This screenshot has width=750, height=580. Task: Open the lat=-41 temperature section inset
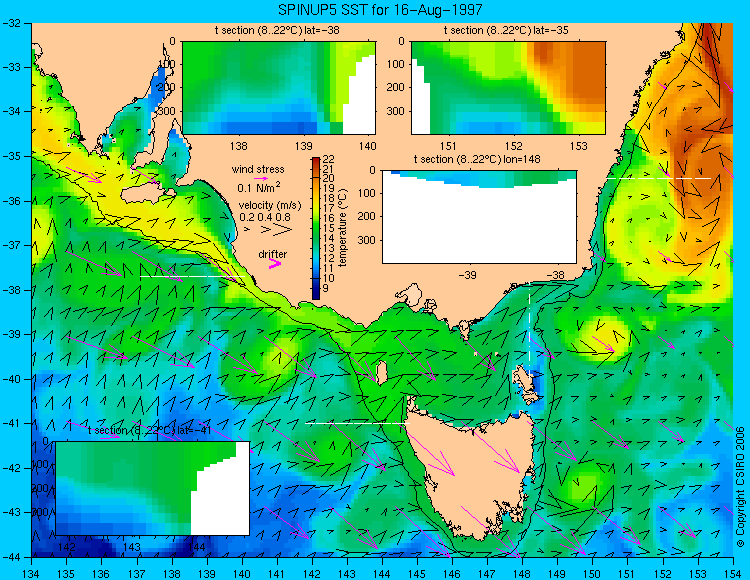click(x=153, y=488)
